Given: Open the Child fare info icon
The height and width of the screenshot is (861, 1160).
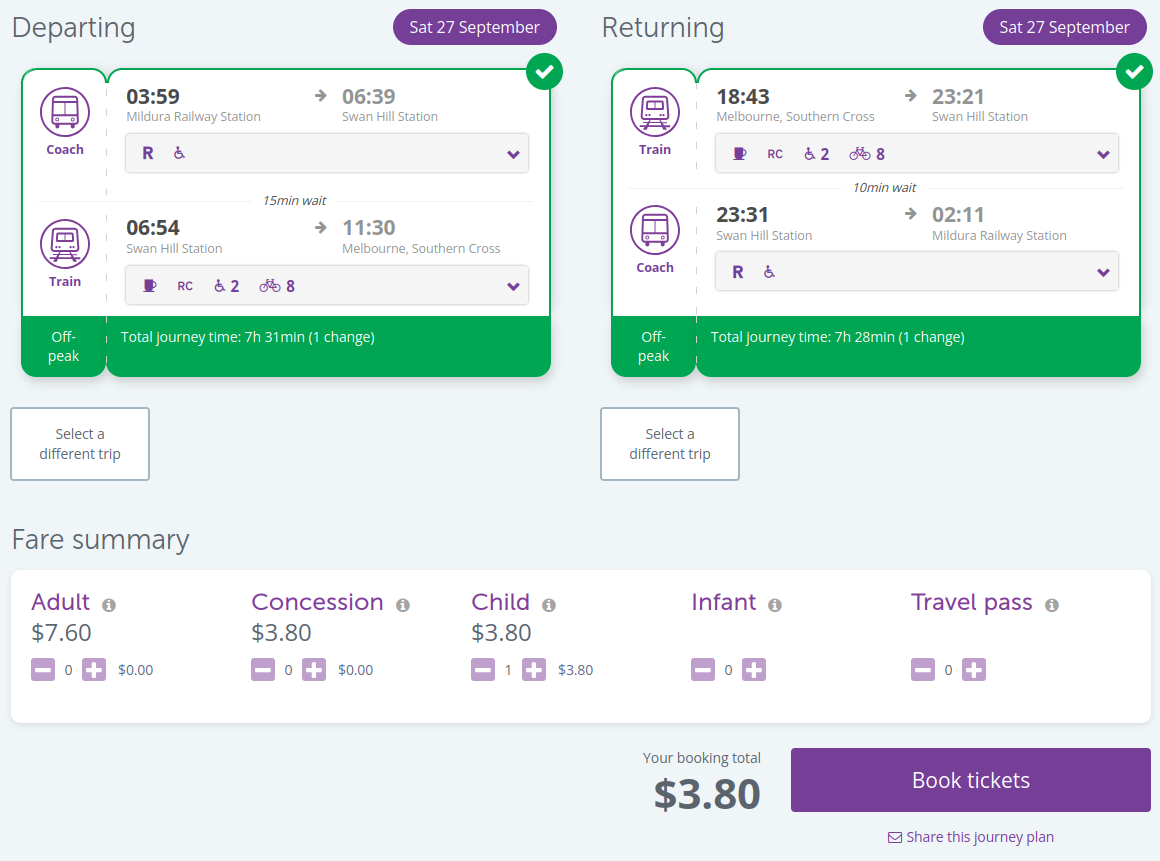Looking at the screenshot, I should click(x=549, y=605).
